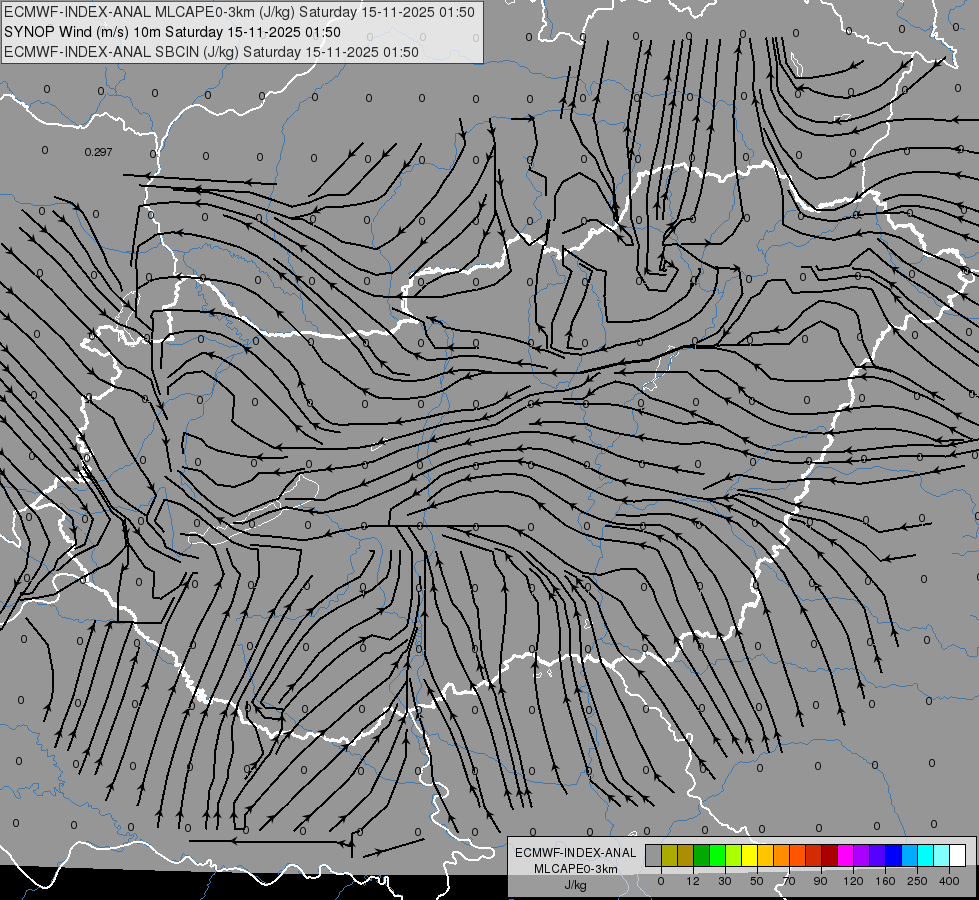The width and height of the screenshot is (979, 900).
Task: Click the legend scale value '12'
Action: coord(693,881)
